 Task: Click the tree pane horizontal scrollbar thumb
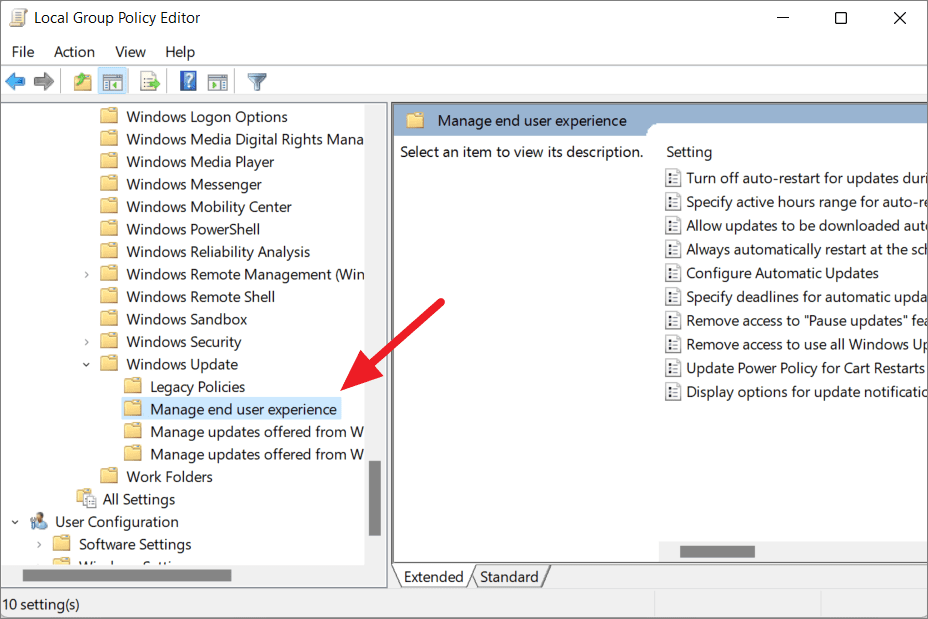click(127, 575)
